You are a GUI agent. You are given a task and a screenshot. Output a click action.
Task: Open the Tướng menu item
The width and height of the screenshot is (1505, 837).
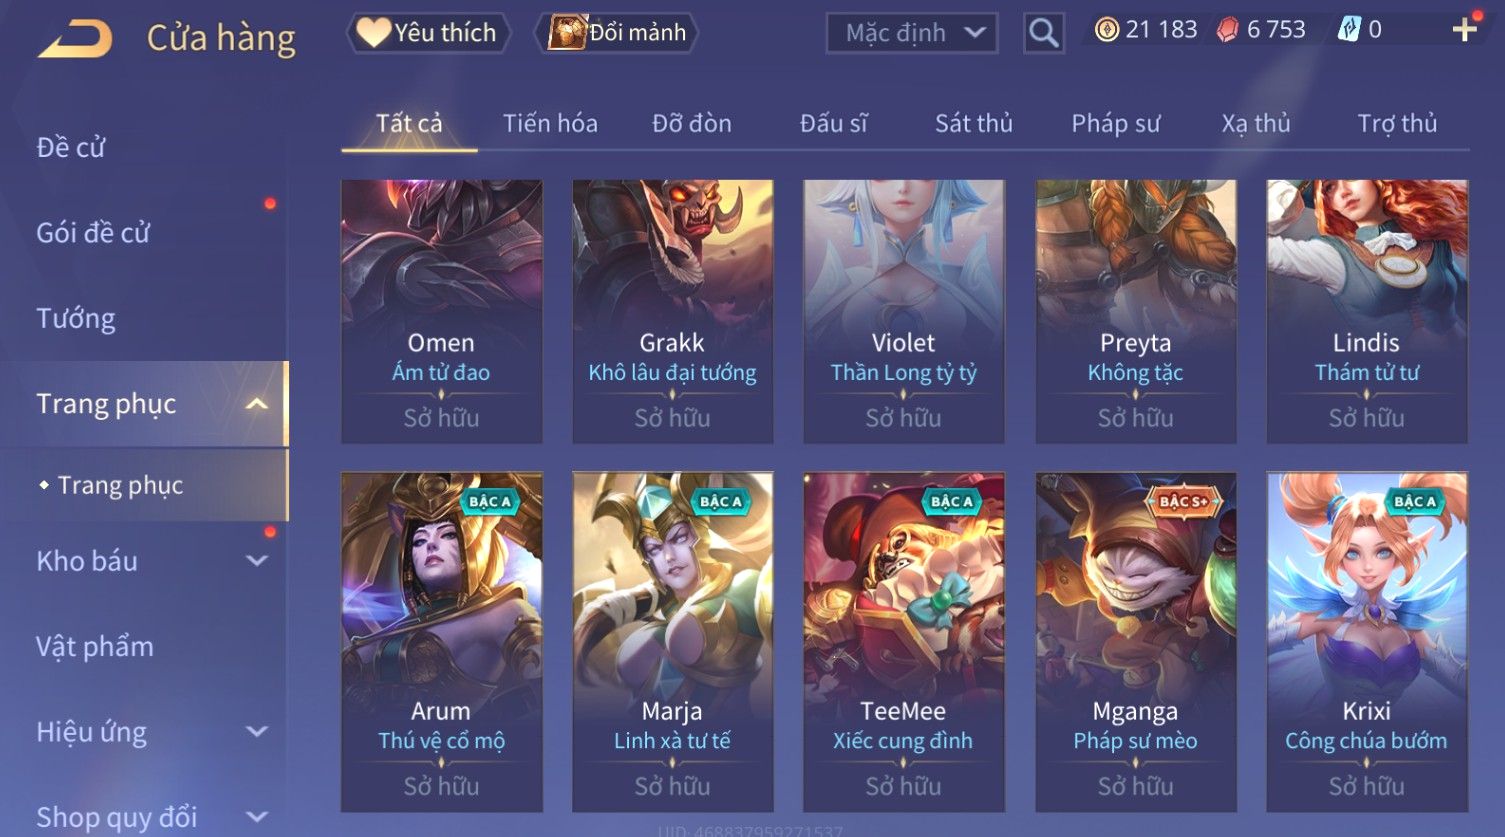[76, 318]
